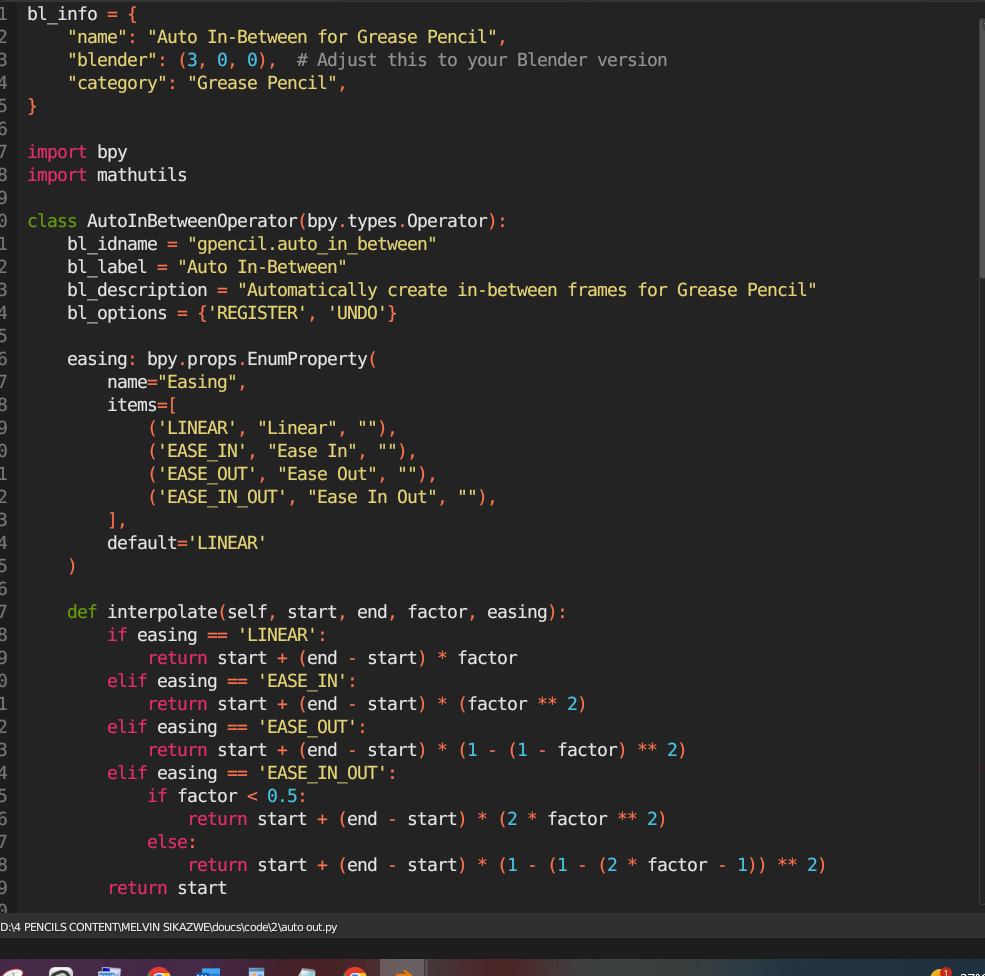Click the comment '# Adjust this to your Blender version'
The image size is (985, 976).
(482, 60)
